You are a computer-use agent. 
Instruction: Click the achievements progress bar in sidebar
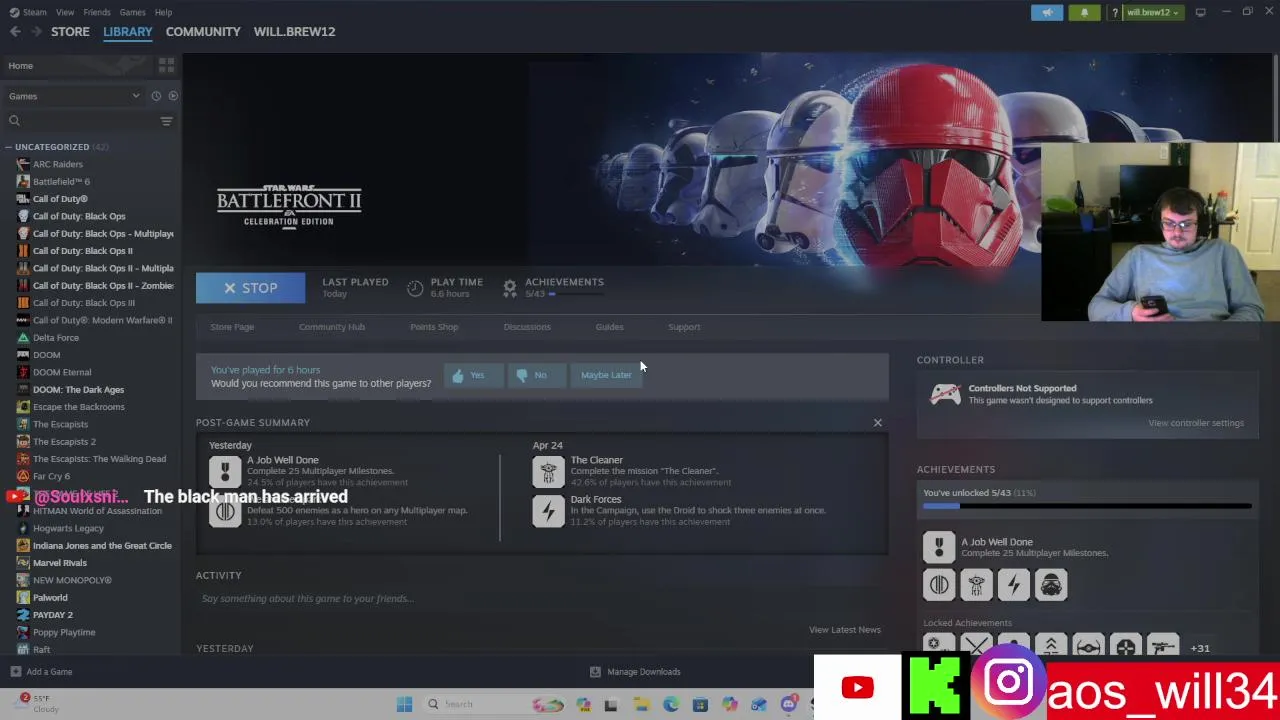1087,506
